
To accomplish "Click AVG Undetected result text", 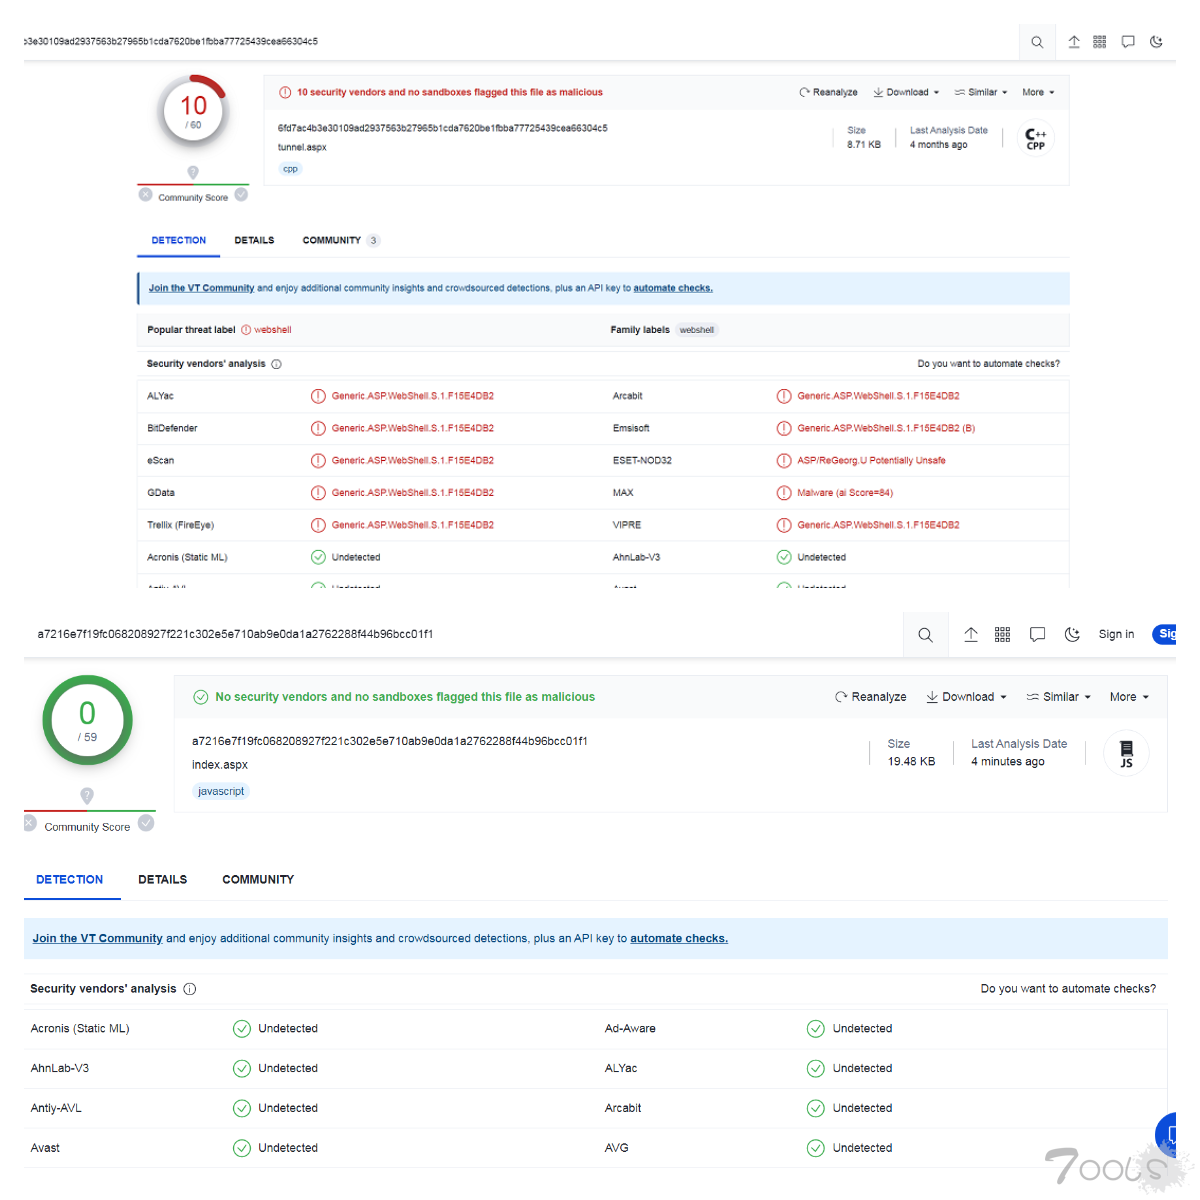I will coord(862,1148).
